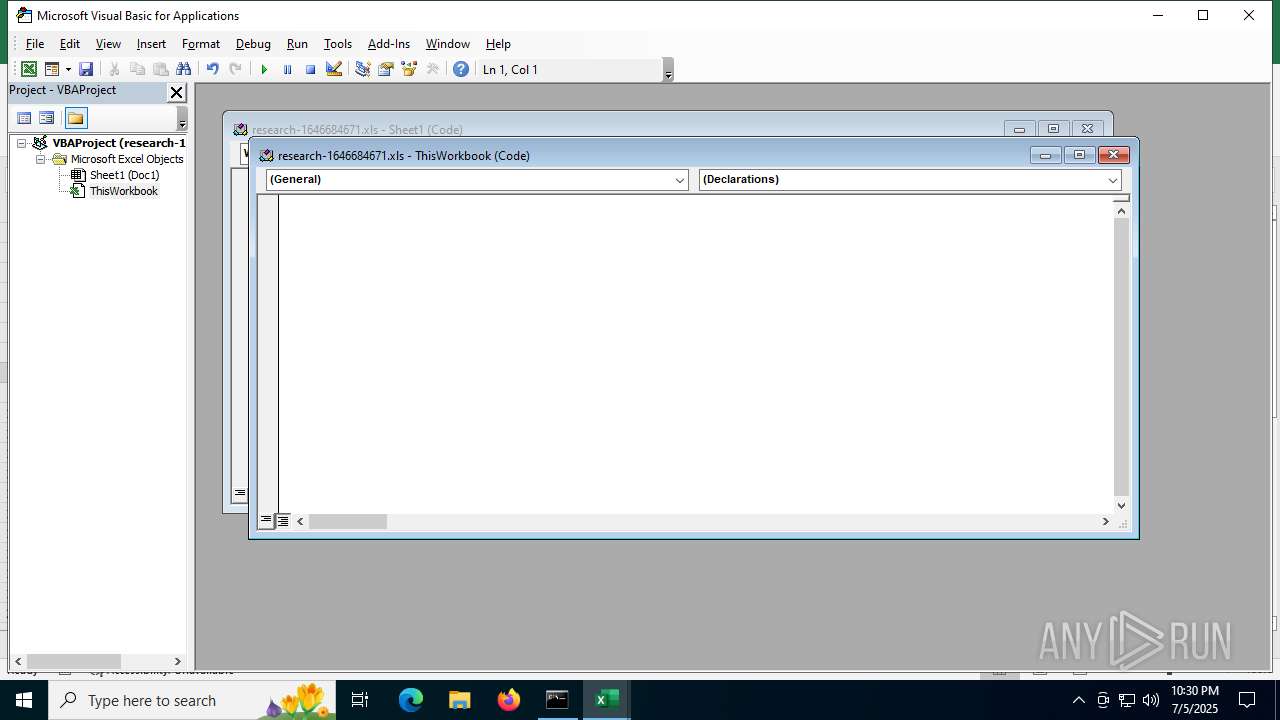
Task: Open the Windows Start menu
Action: [x=24, y=700]
